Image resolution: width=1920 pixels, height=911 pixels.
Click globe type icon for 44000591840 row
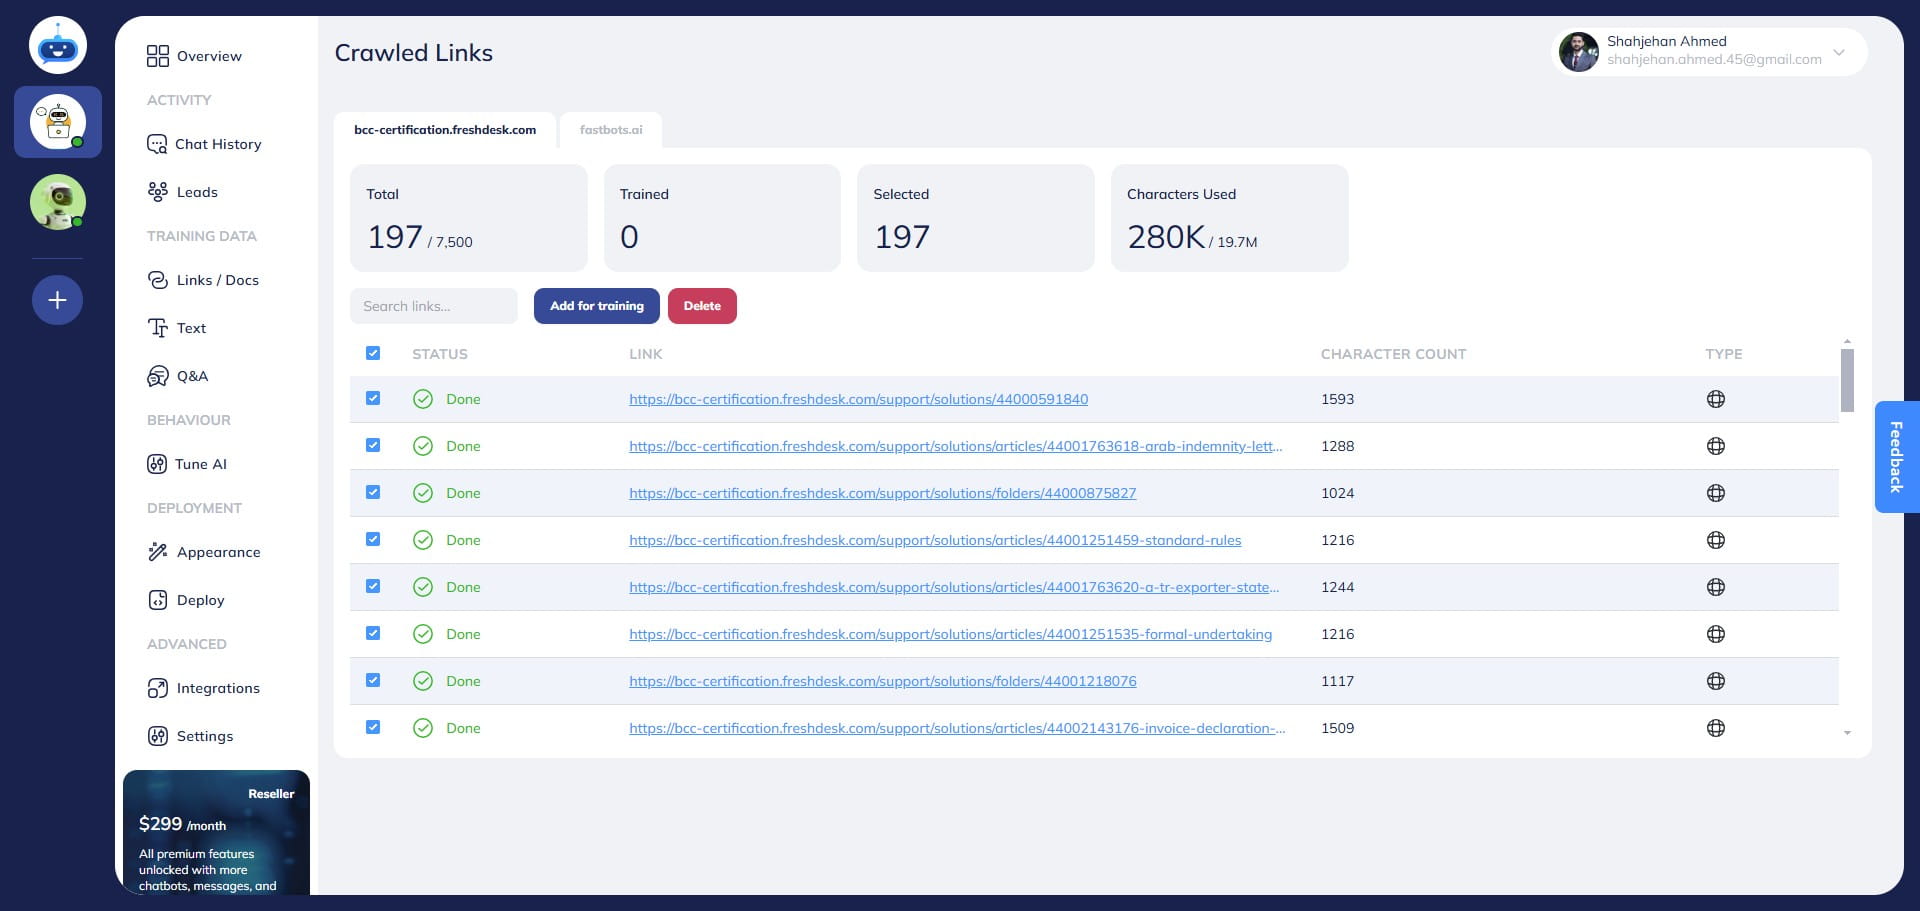[x=1716, y=399]
